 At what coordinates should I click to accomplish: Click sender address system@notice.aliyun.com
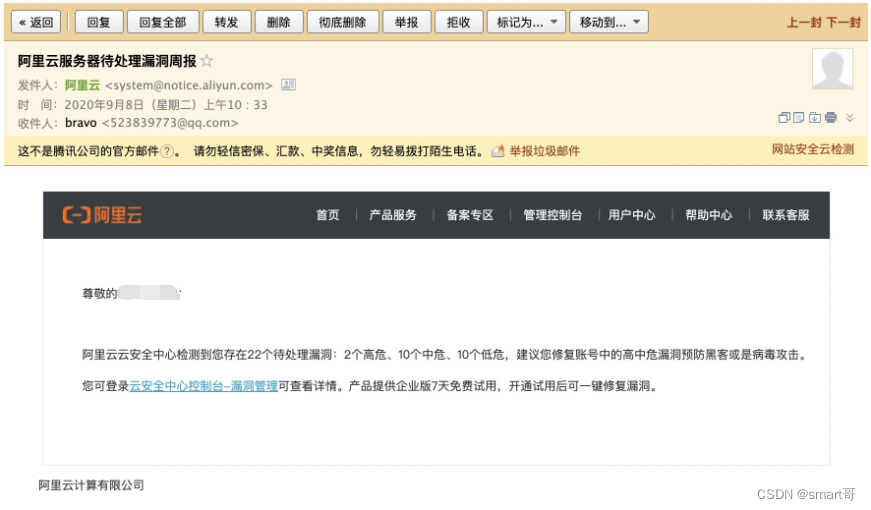(x=189, y=85)
